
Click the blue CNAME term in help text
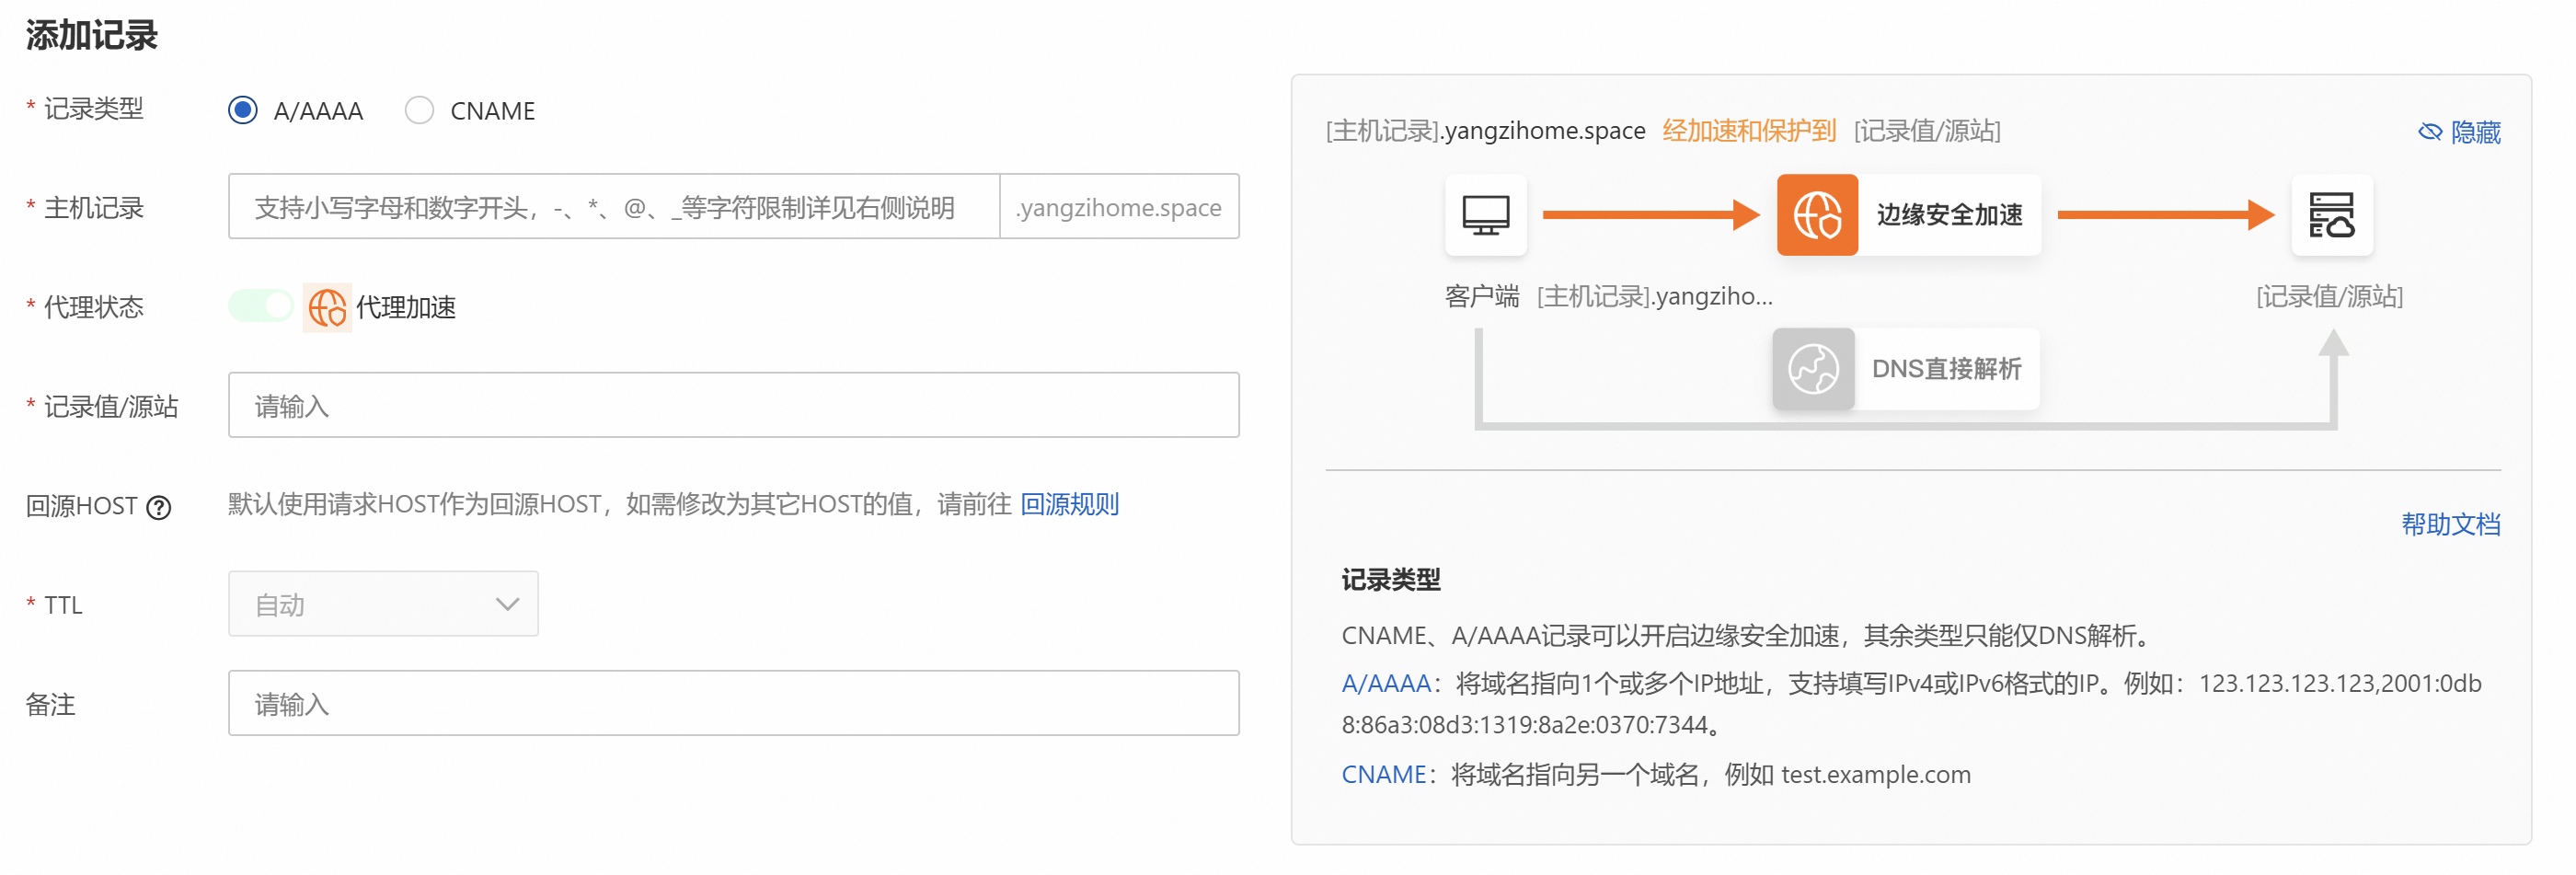click(x=1383, y=774)
